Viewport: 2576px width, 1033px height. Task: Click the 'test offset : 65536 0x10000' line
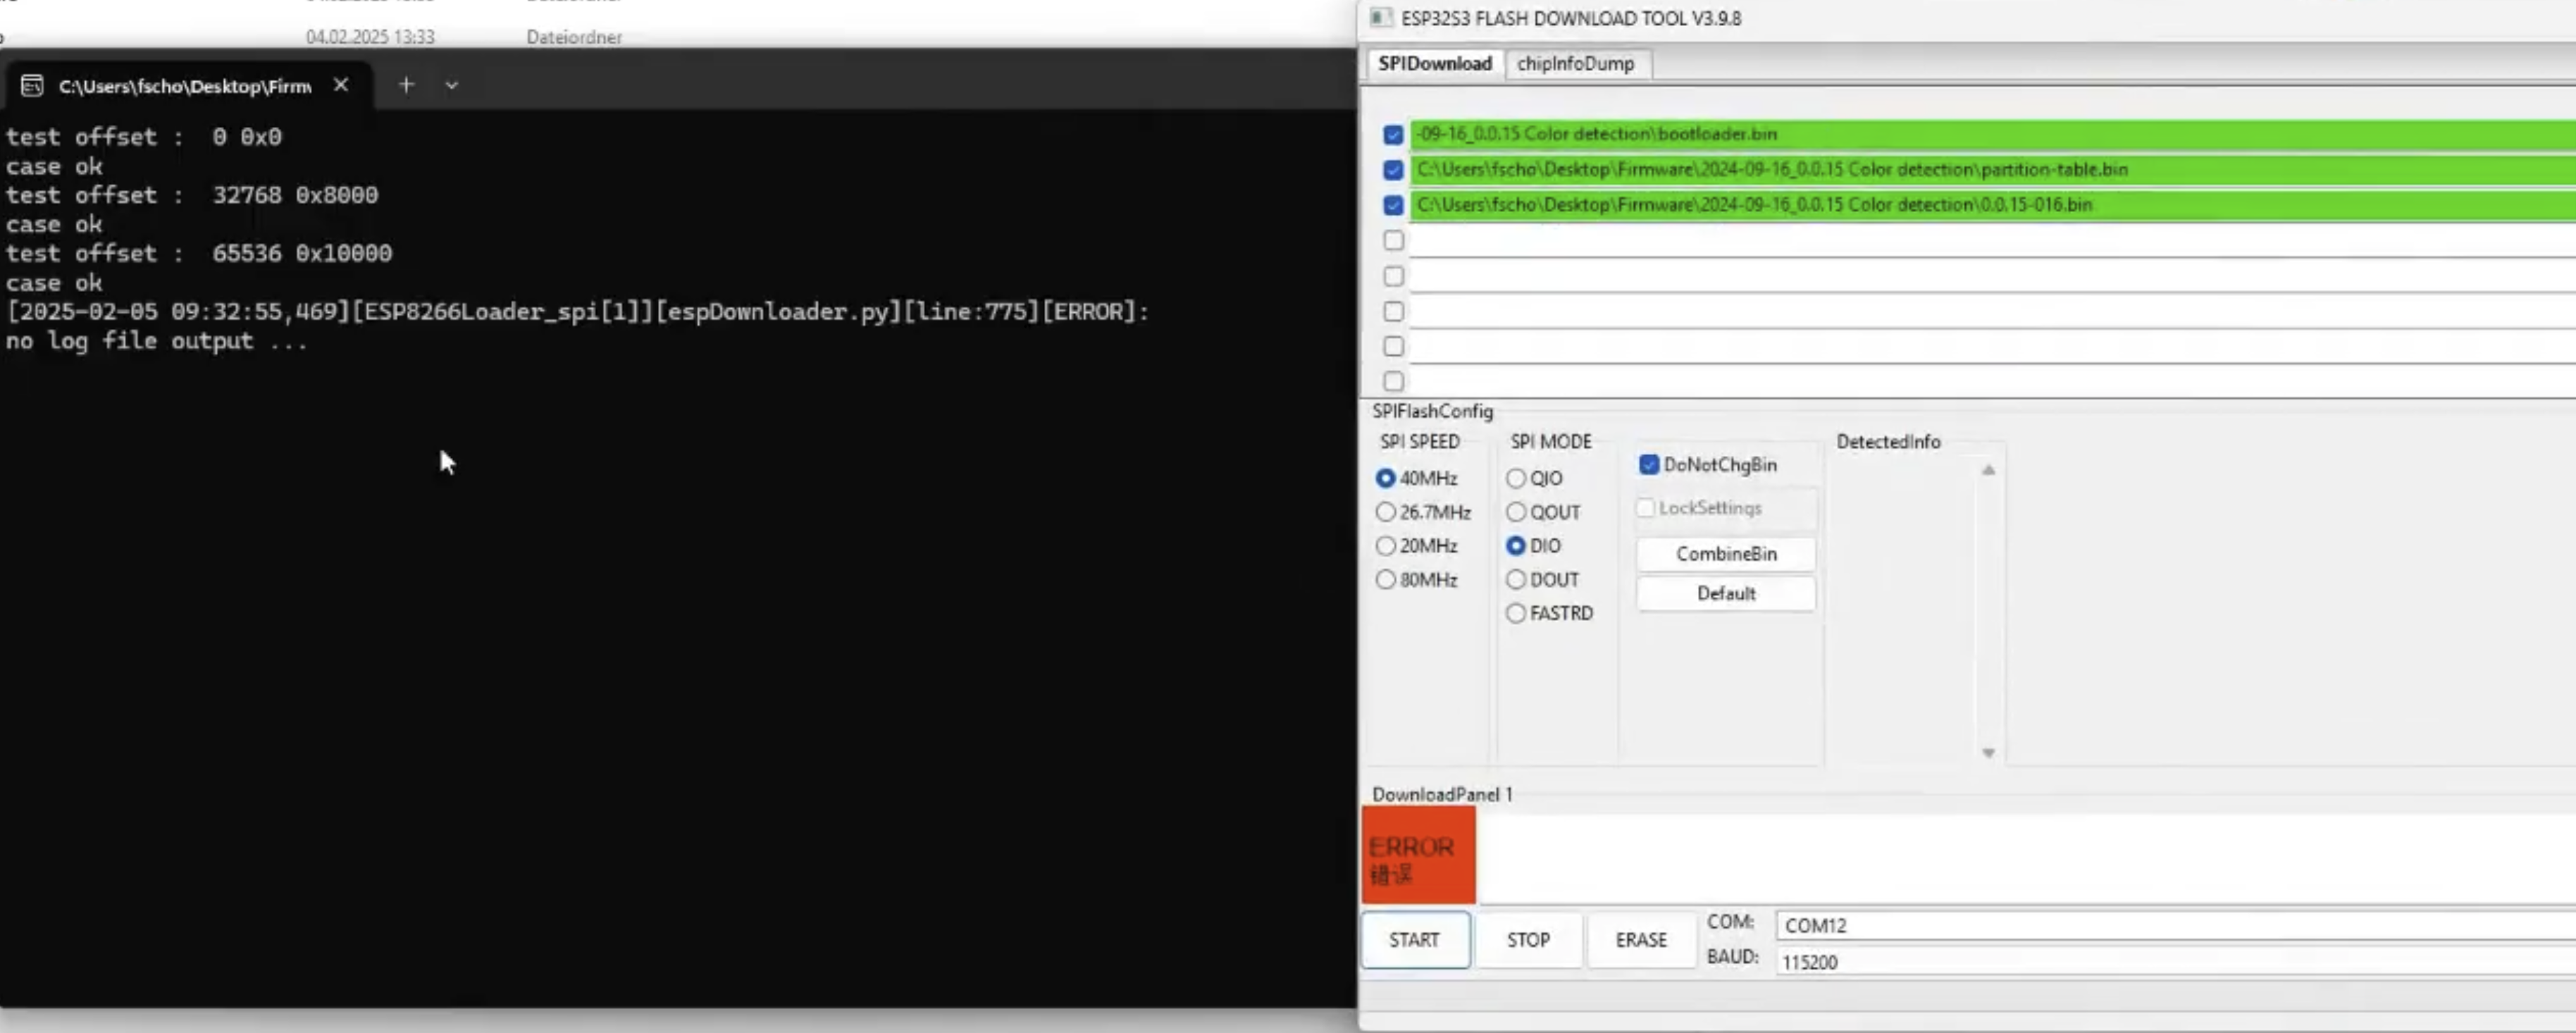click(199, 253)
